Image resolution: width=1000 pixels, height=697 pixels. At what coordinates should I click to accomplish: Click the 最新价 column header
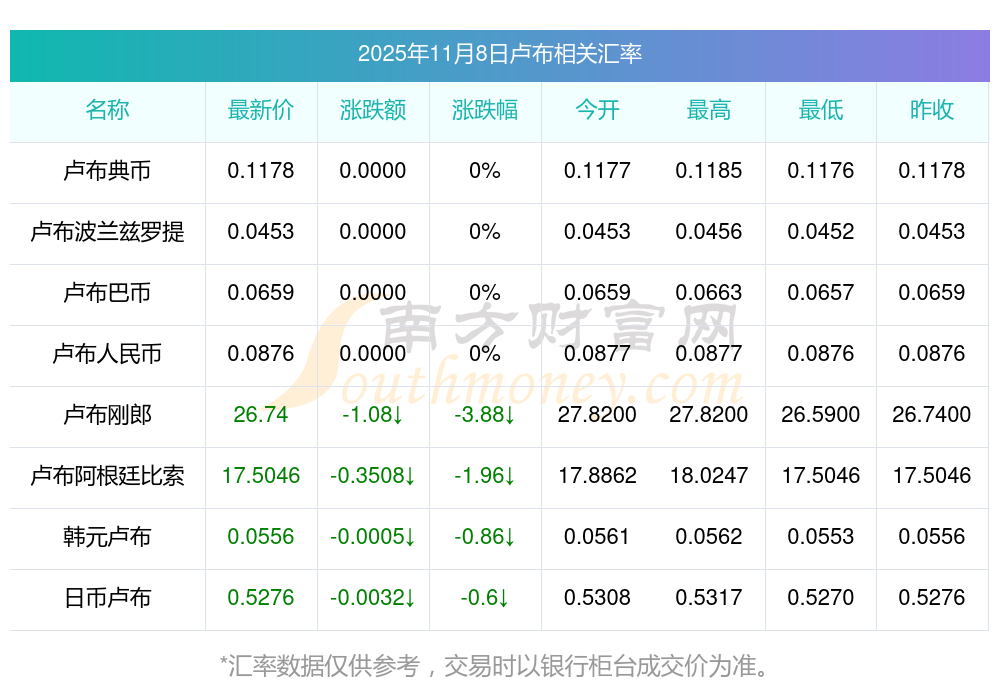point(261,110)
